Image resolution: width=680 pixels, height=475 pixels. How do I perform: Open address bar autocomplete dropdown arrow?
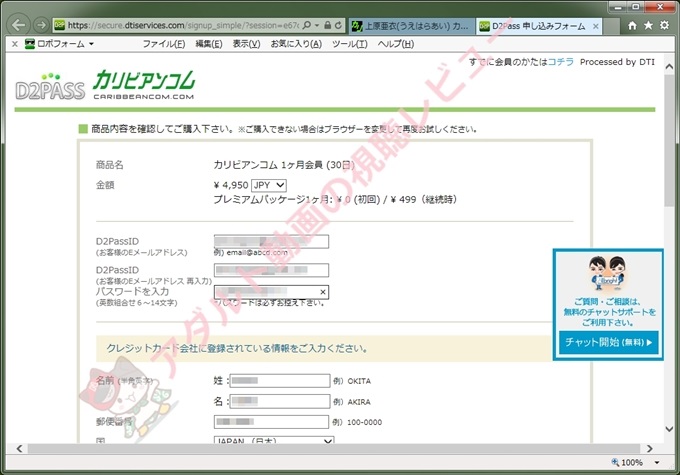317,26
